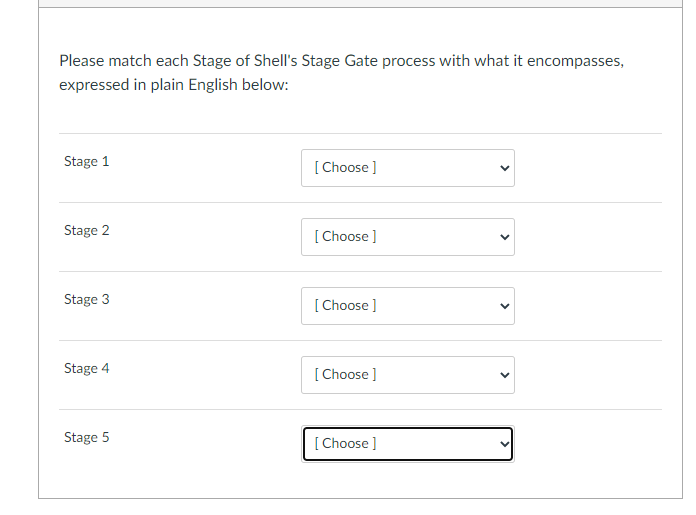Click the "Stage 1" row label
The width and height of the screenshot is (696, 515).
(87, 162)
